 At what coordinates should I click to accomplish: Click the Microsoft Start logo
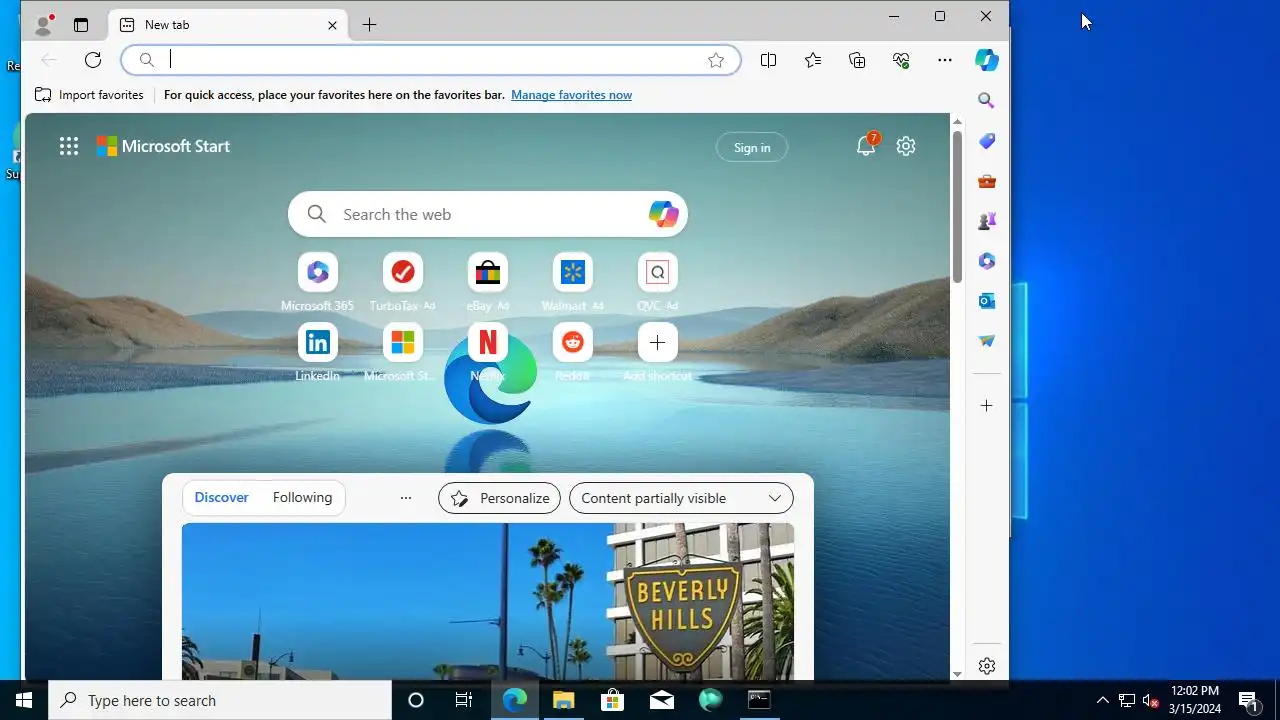click(163, 146)
